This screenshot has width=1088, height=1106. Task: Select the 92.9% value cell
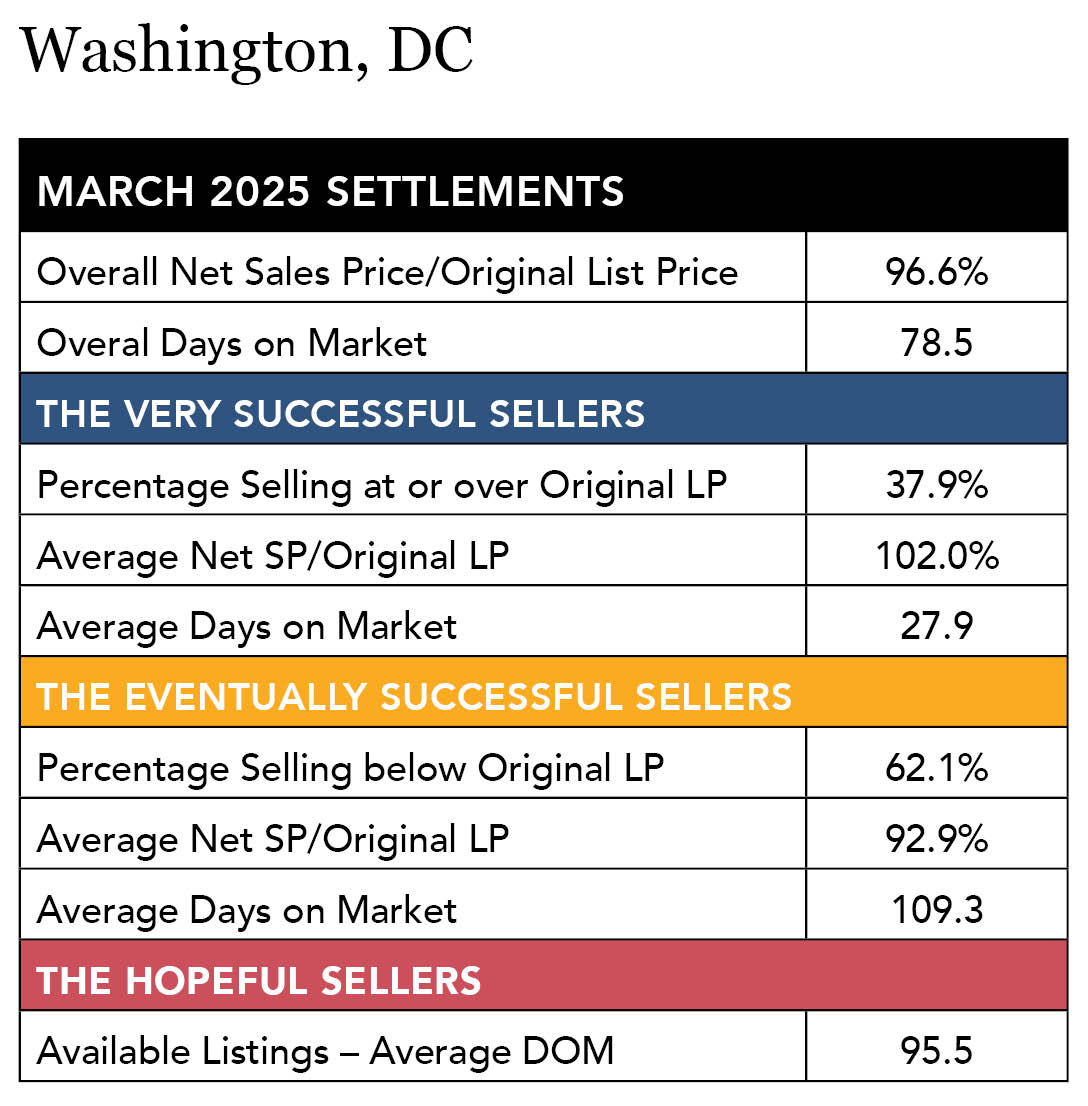[x=936, y=839]
